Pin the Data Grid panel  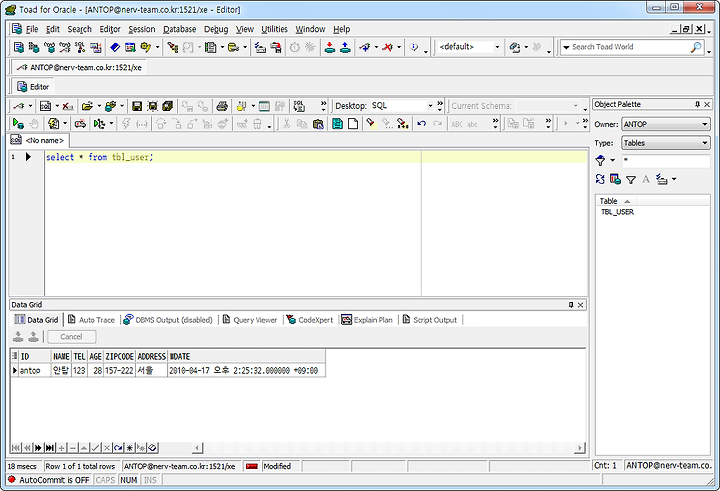pos(571,305)
